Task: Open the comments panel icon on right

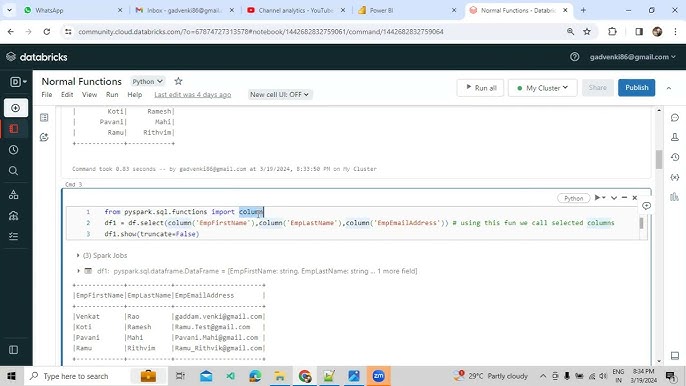Action: tap(675, 118)
